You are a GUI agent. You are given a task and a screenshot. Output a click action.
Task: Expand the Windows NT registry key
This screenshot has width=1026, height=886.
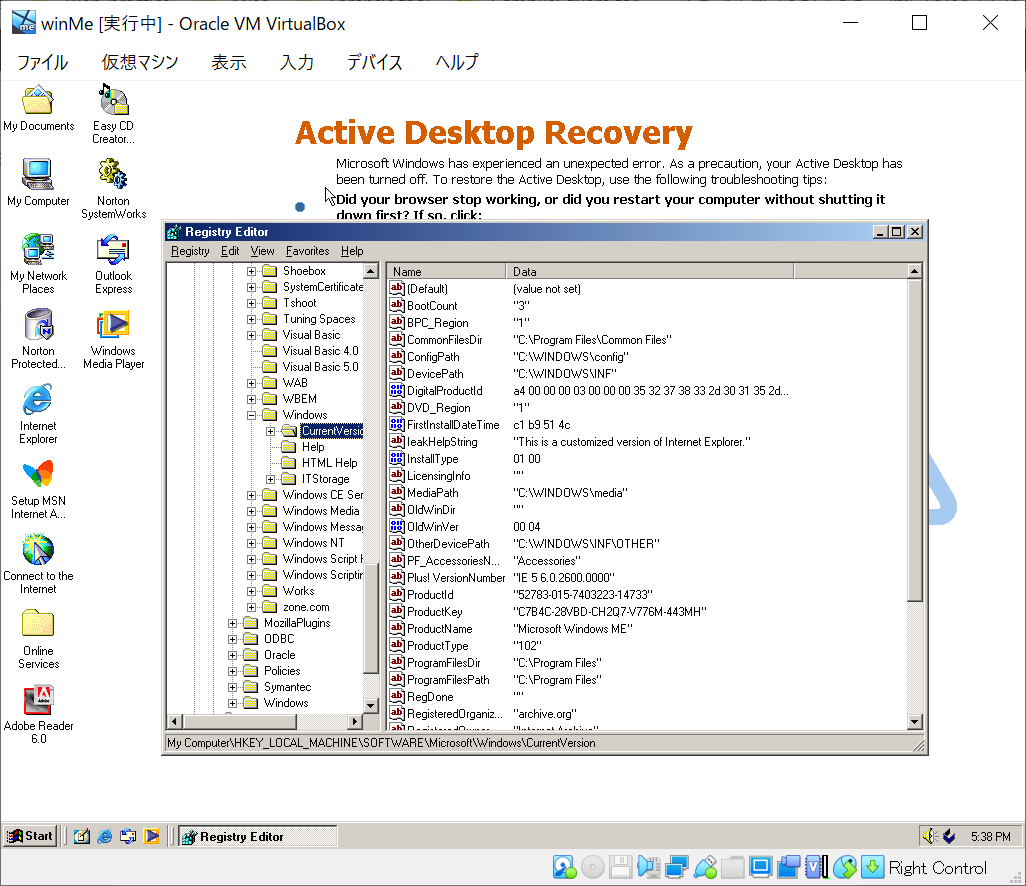(251, 543)
